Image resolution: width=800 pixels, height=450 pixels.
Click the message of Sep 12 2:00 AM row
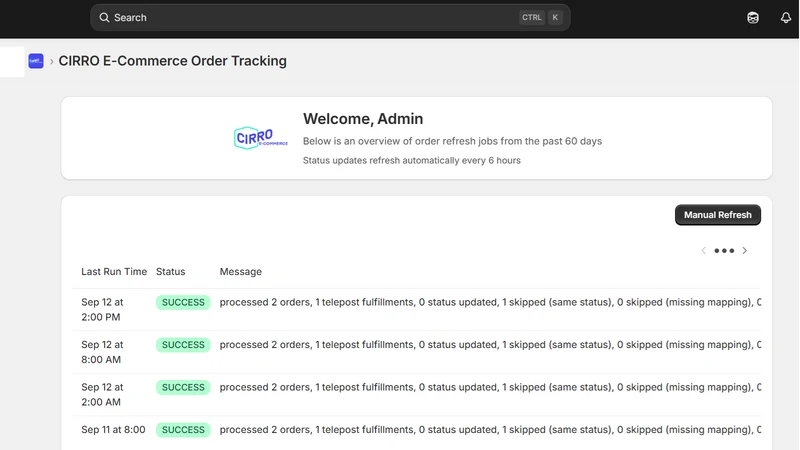[x=490, y=387]
